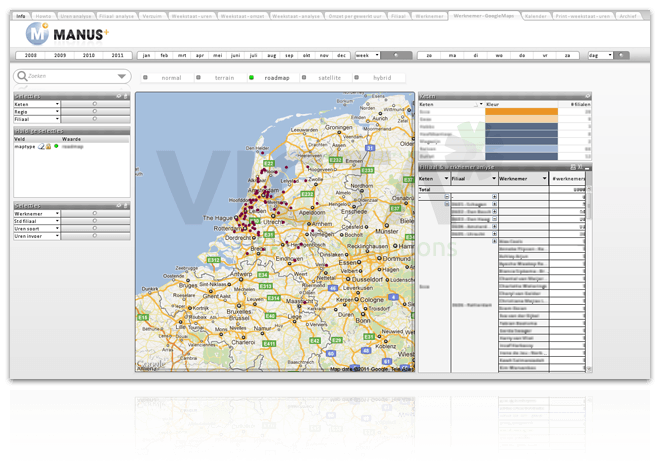Select month juni

236,55
